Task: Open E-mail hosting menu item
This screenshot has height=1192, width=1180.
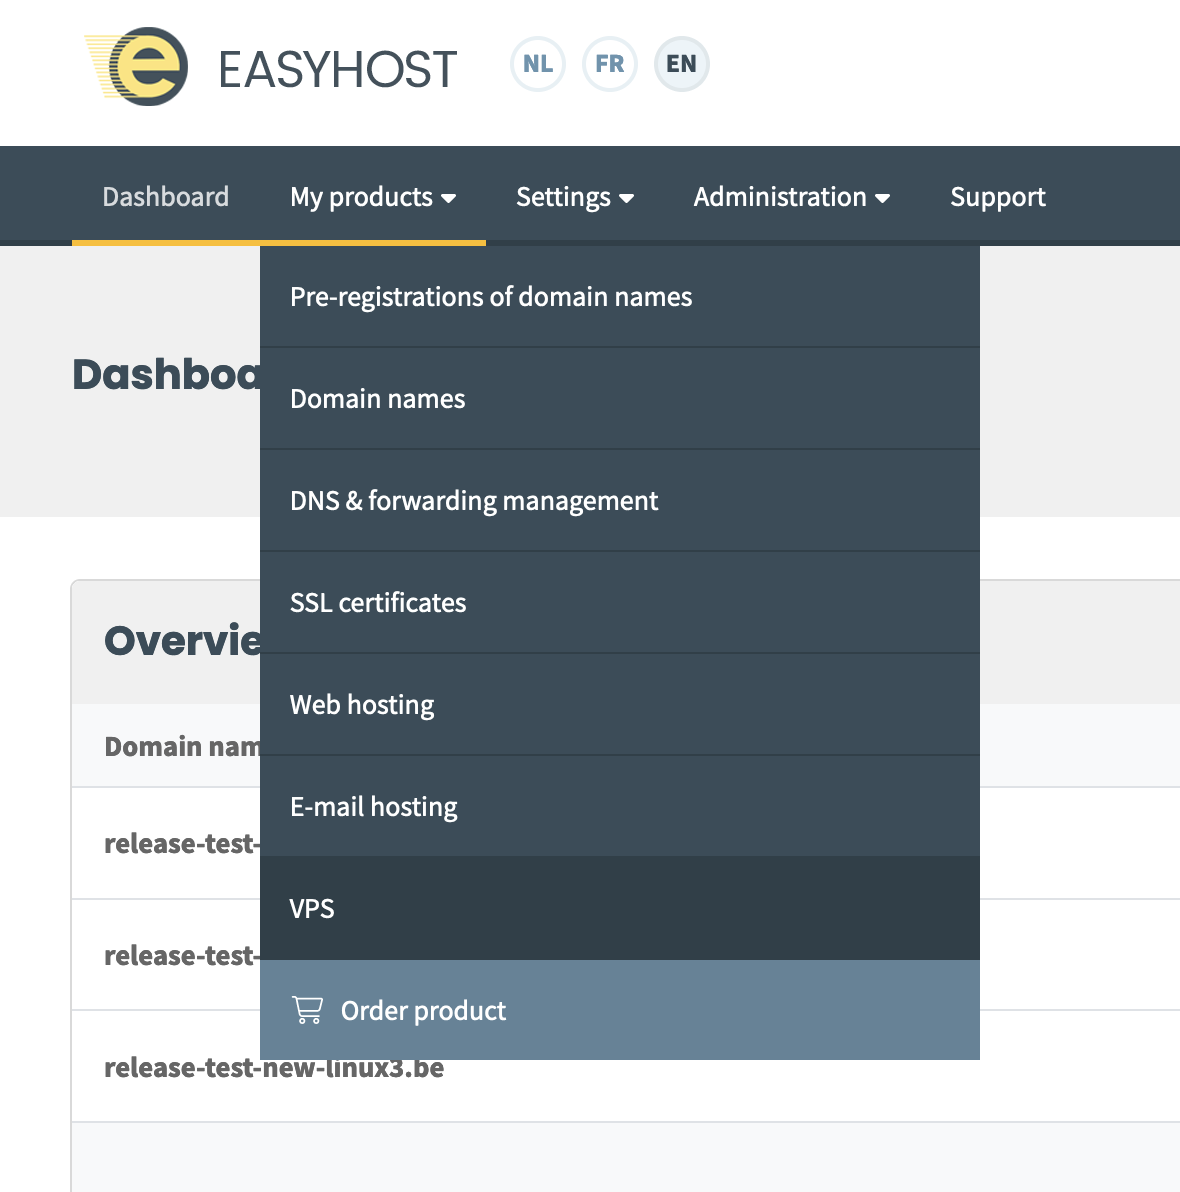Action: [374, 807]
